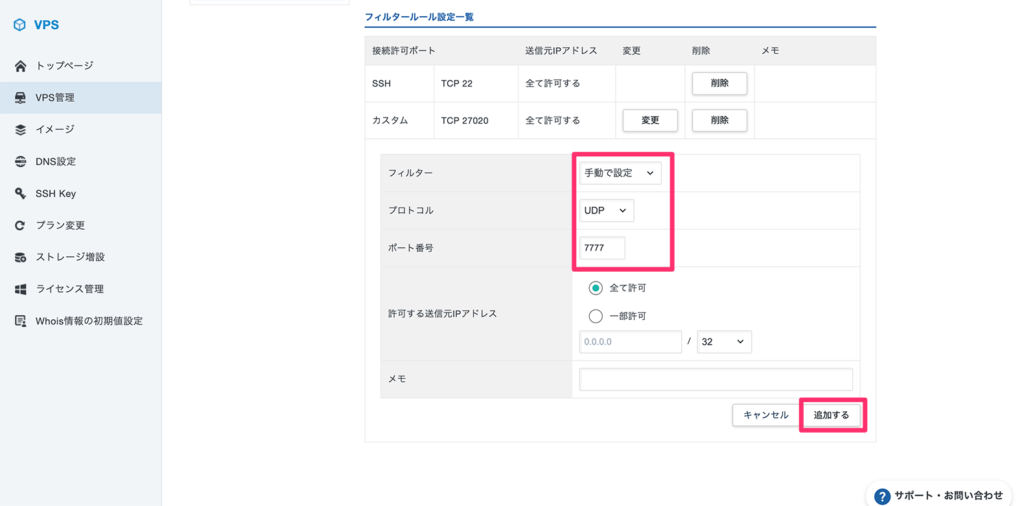Image resolution: width=1024 pixels, height=506 pixels.
Task: Click the home icon beside トップページ
Action: coord(20,66)
